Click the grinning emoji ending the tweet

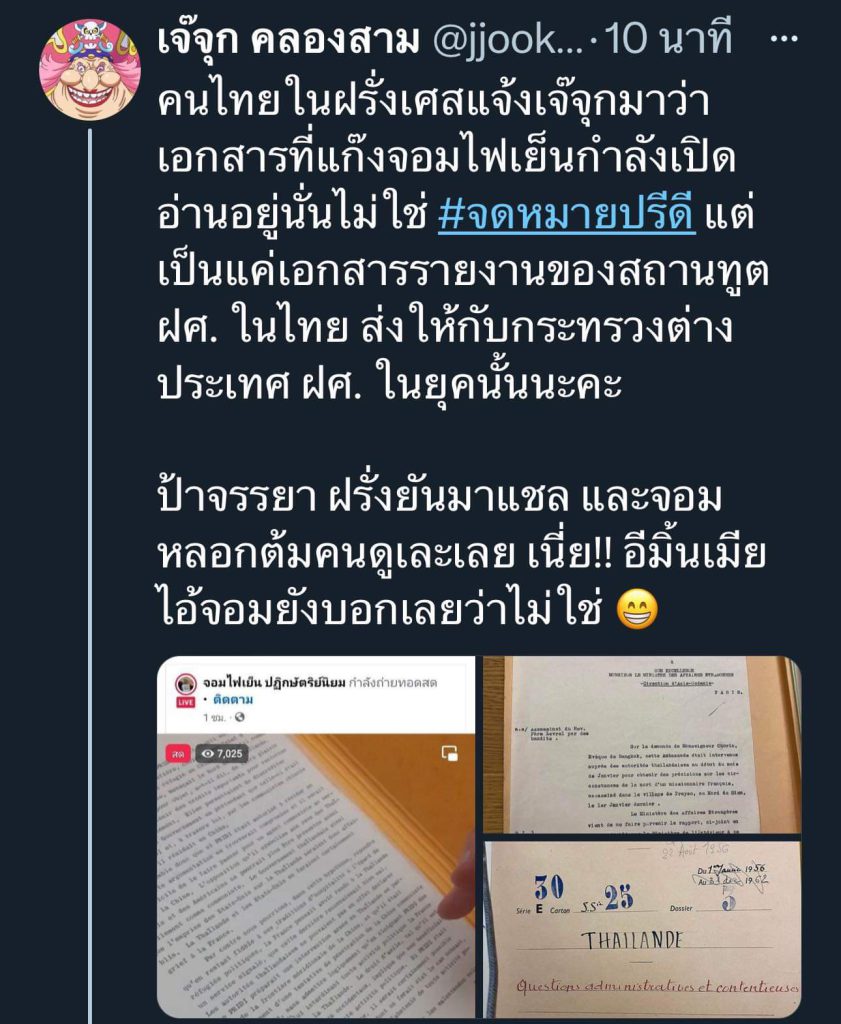tap(637, 609)
